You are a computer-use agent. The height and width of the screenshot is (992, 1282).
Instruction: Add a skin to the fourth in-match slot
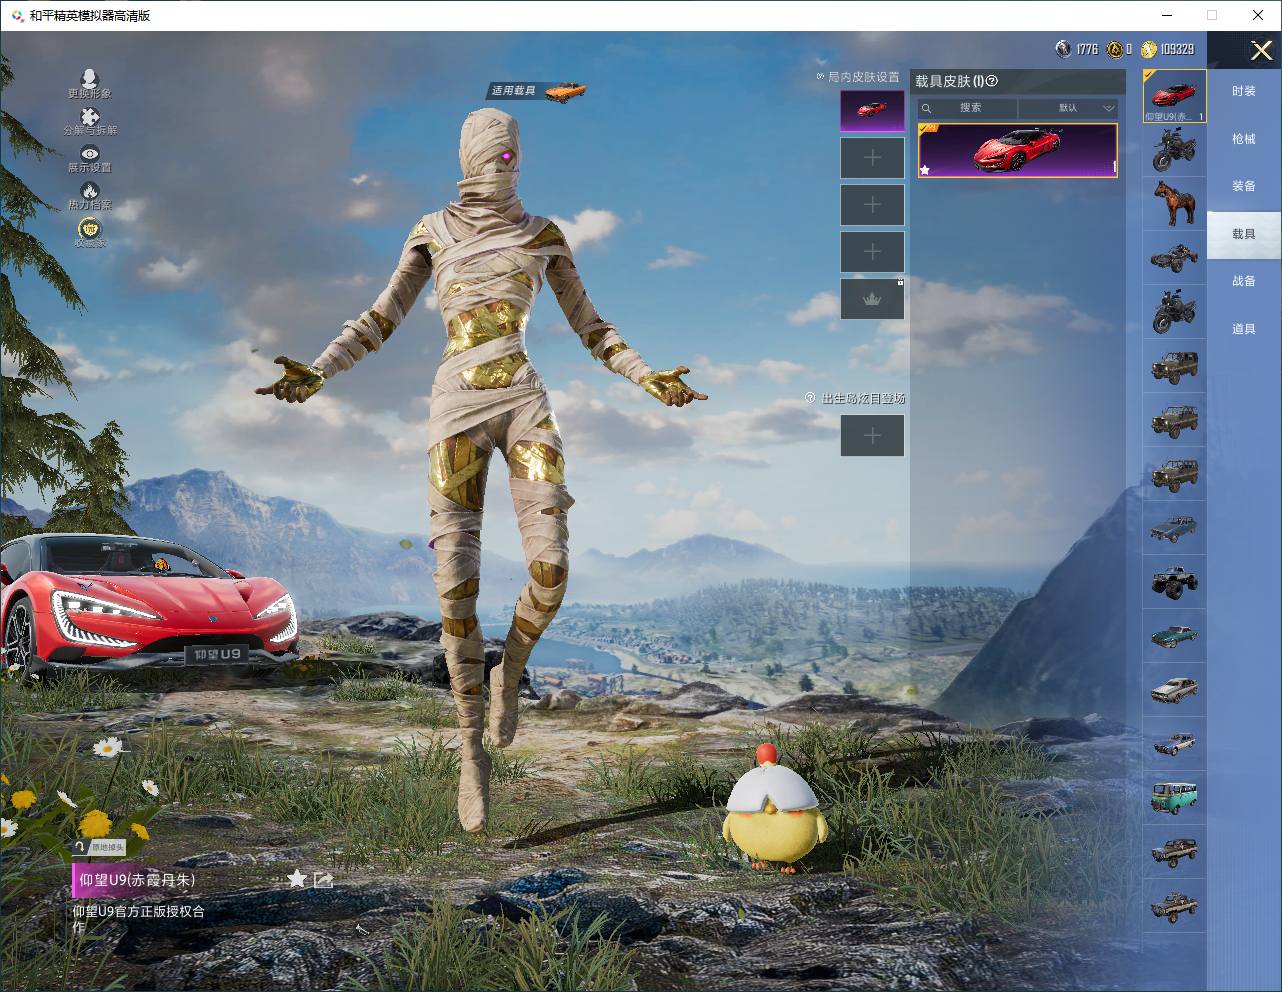coord(872,252)
